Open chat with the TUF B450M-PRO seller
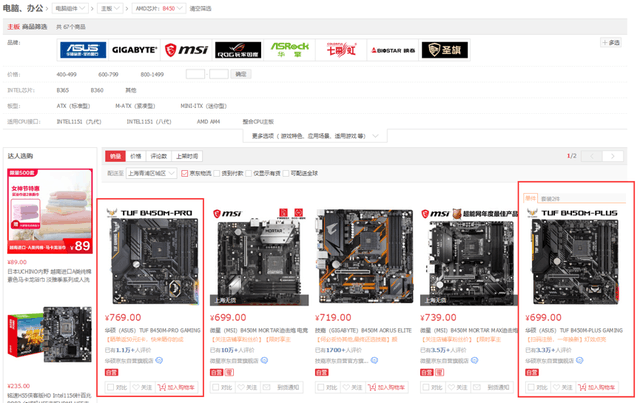This screenshot has width=640, height=403. click(159, 361)
